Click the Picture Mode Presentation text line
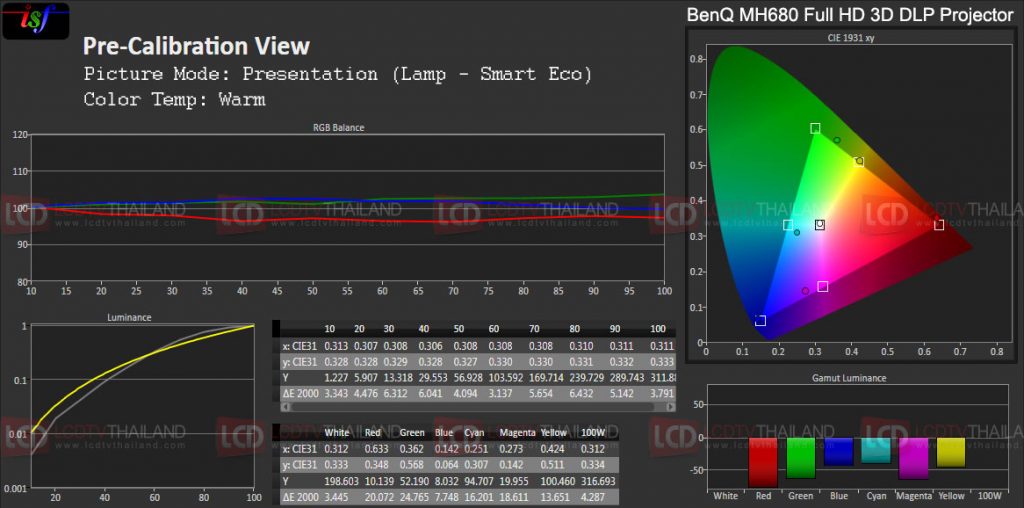 pos(338,74)
